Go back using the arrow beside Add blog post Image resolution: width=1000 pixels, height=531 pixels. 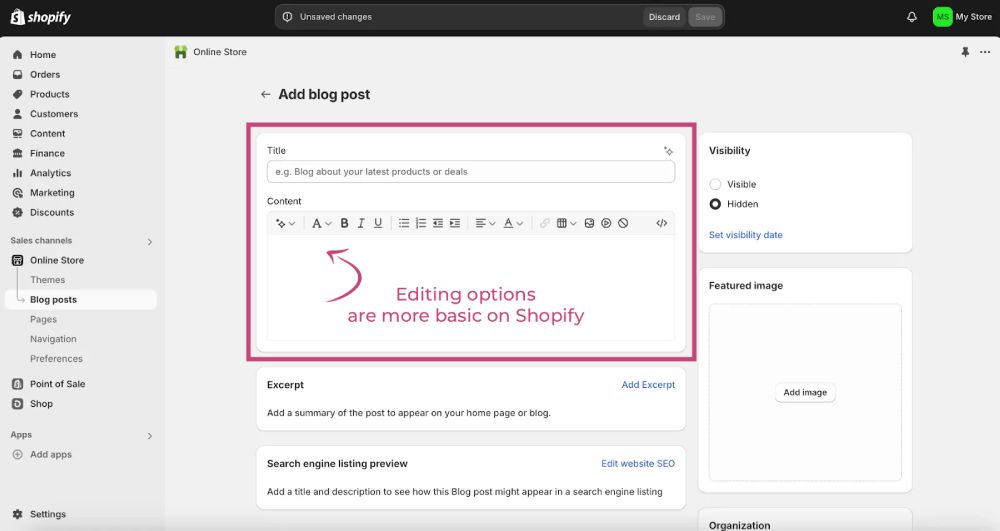pos(265,95)
